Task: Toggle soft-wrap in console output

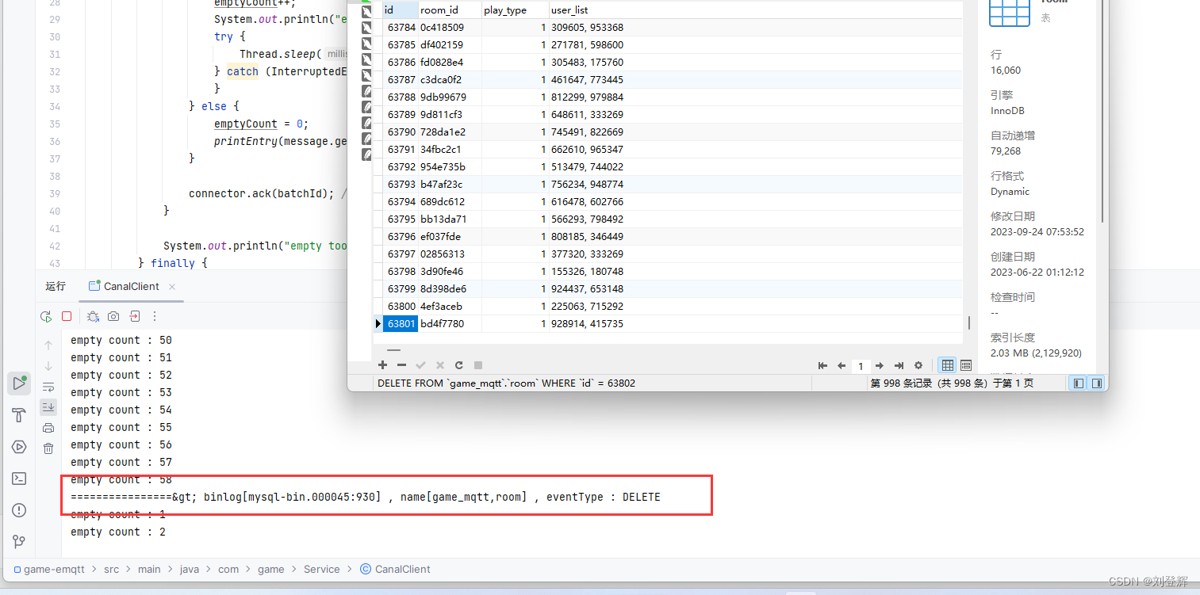Action: pyautogui.click(x=48, y=386)
